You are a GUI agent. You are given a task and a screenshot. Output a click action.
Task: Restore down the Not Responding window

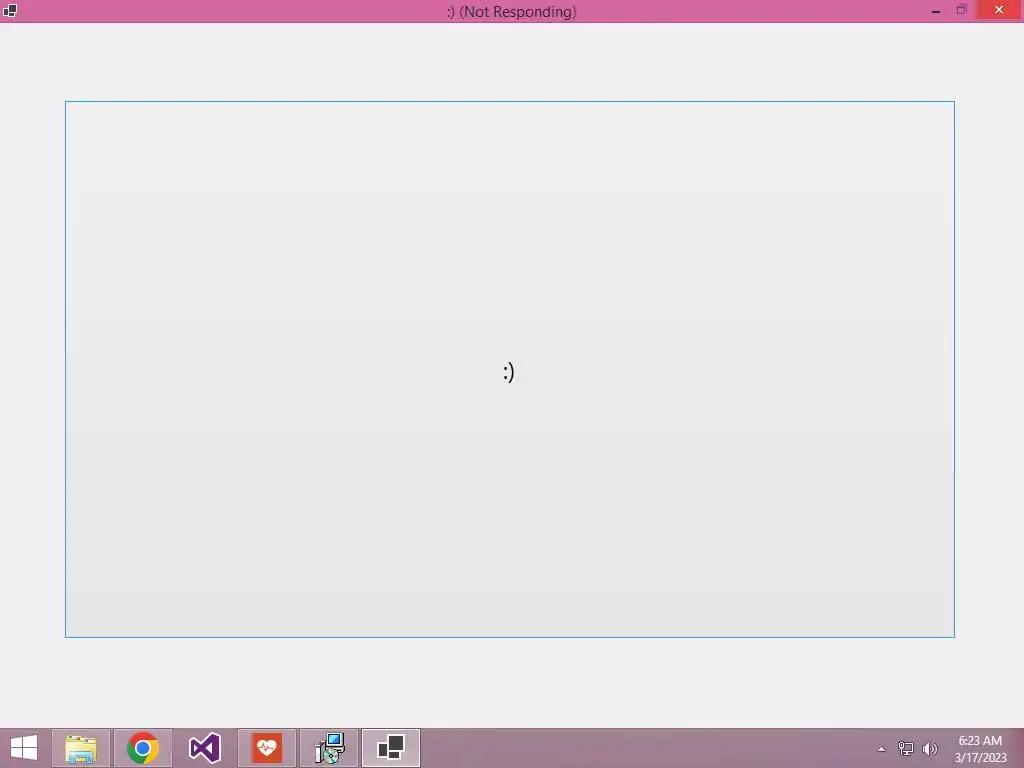coord(961,10)
